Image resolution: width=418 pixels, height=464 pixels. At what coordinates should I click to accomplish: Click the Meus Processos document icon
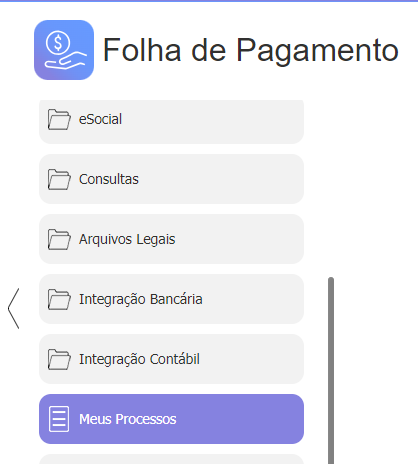coord(59,419)
